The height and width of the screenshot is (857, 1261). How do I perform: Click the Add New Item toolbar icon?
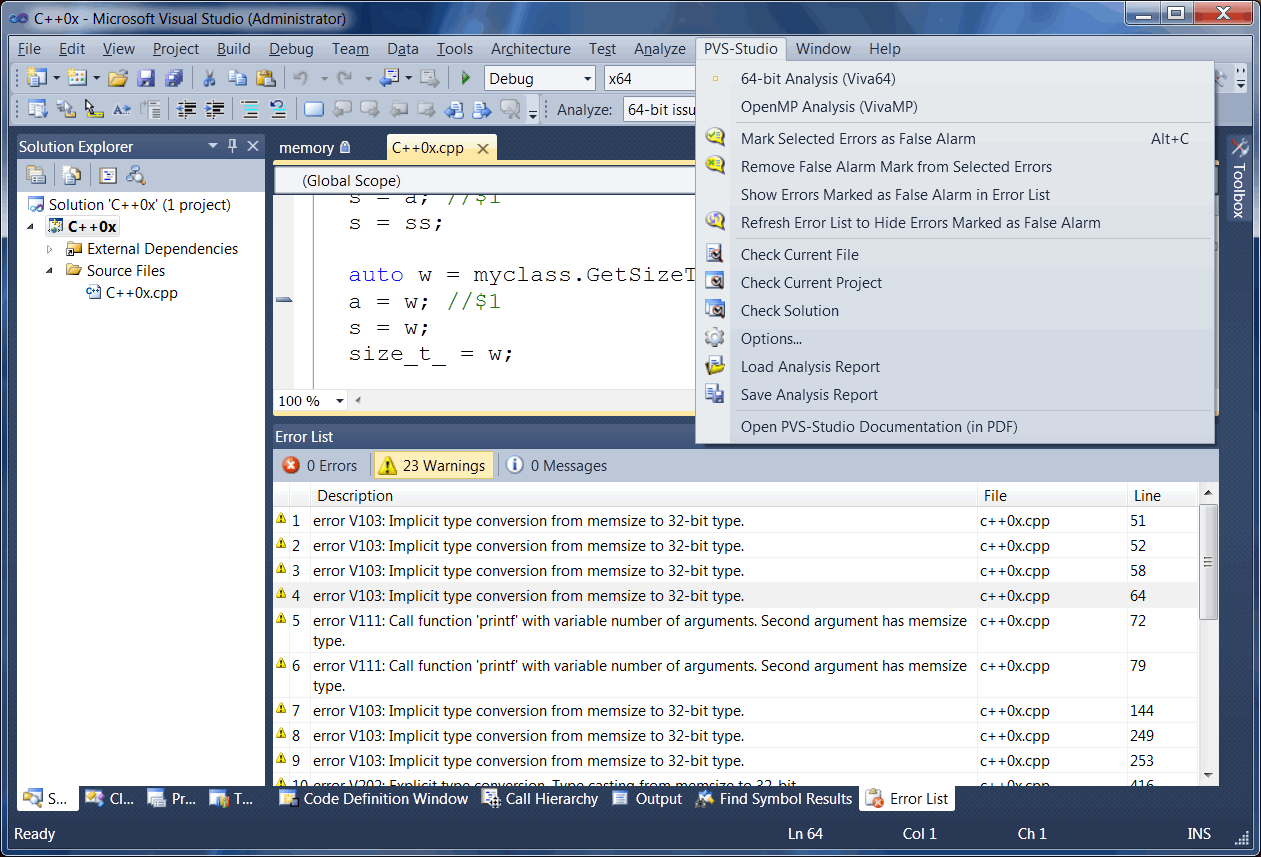76,78
